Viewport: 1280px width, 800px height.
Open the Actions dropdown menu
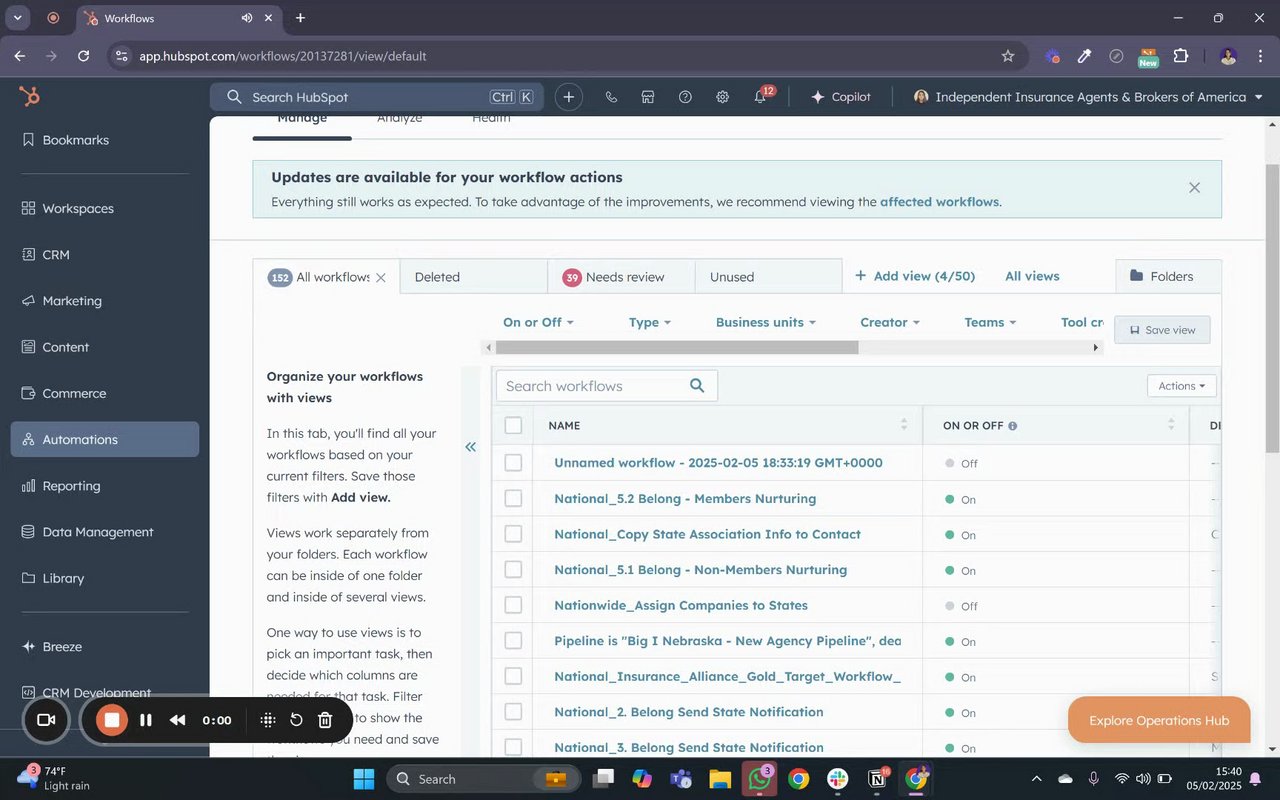click(x=1181, y=386)
